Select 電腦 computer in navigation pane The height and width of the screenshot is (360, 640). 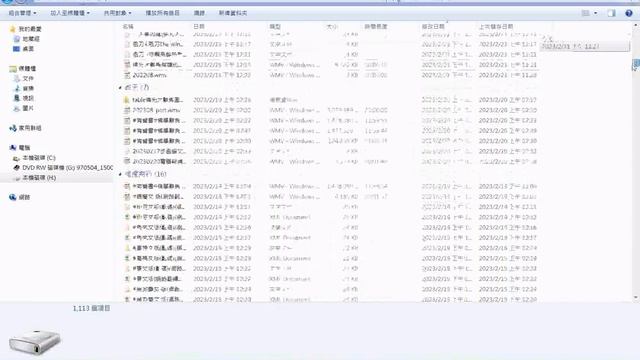(x=24, y=147)
